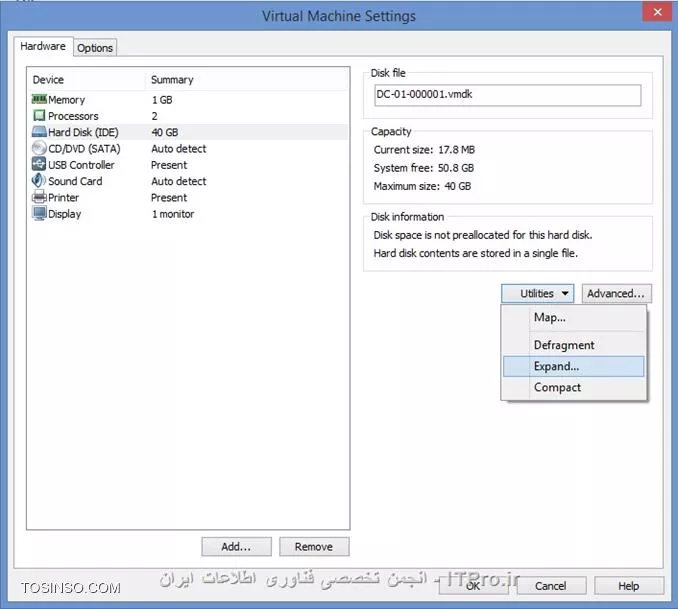Open the Utilities dropdown button

(537, 294)
